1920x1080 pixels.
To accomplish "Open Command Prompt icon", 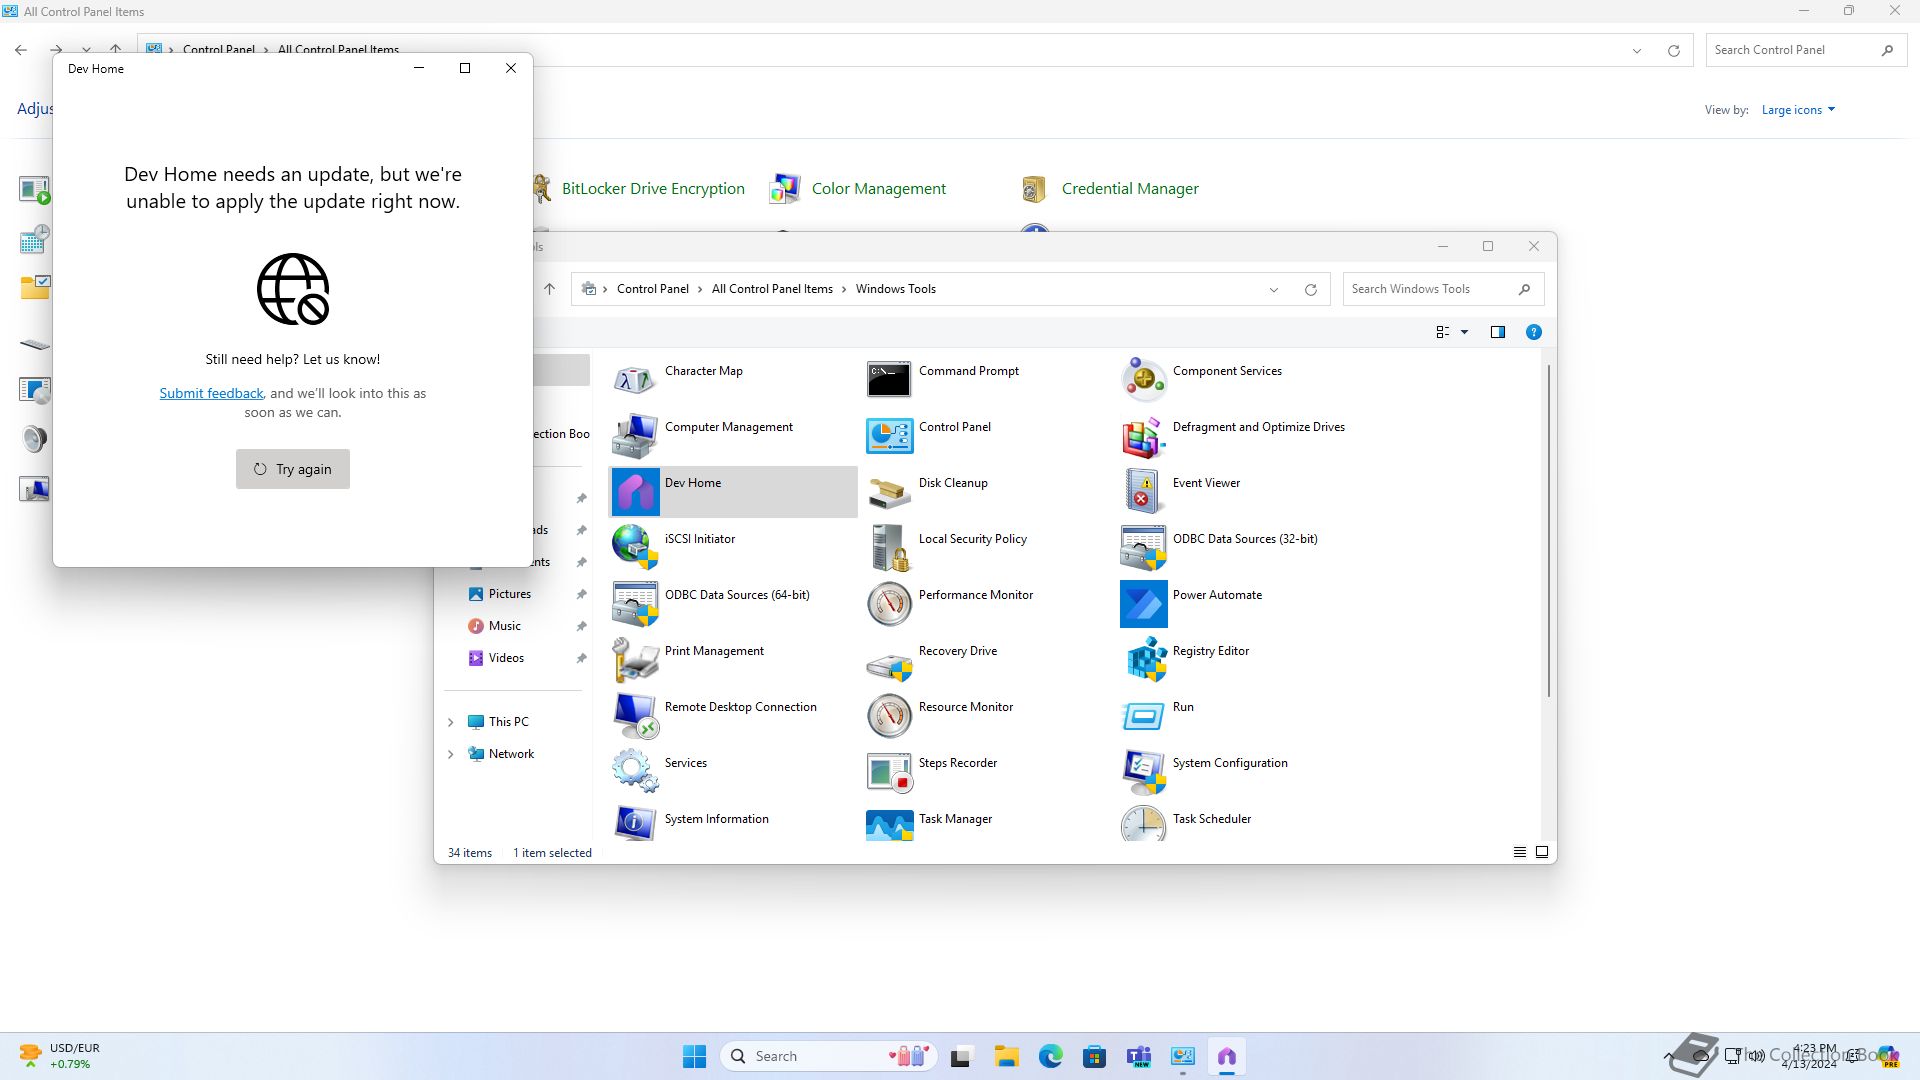I will [889, 380].
